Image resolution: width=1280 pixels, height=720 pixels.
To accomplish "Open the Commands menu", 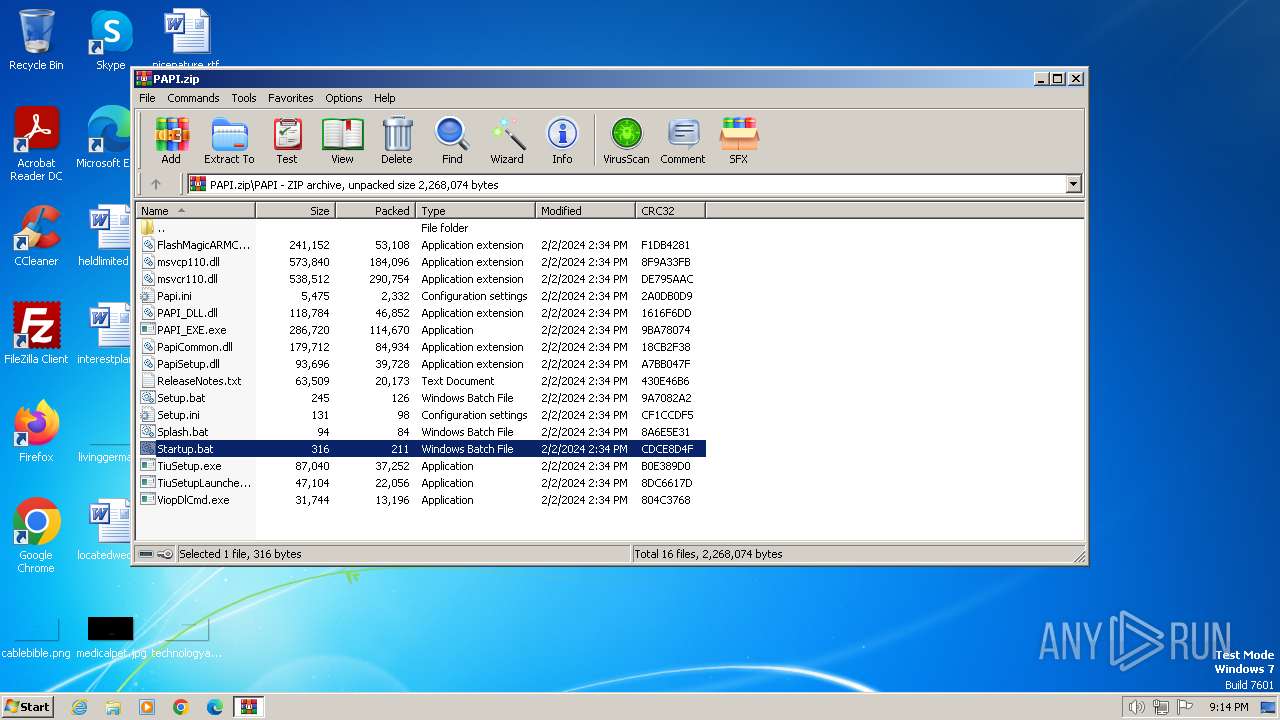I will pos(193,98).
